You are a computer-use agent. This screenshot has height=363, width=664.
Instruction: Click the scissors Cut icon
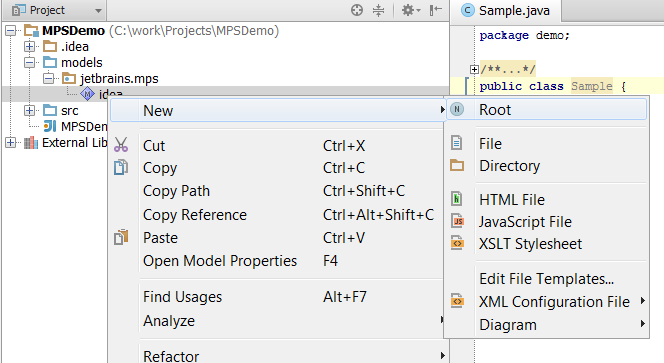tap(121, 145)
